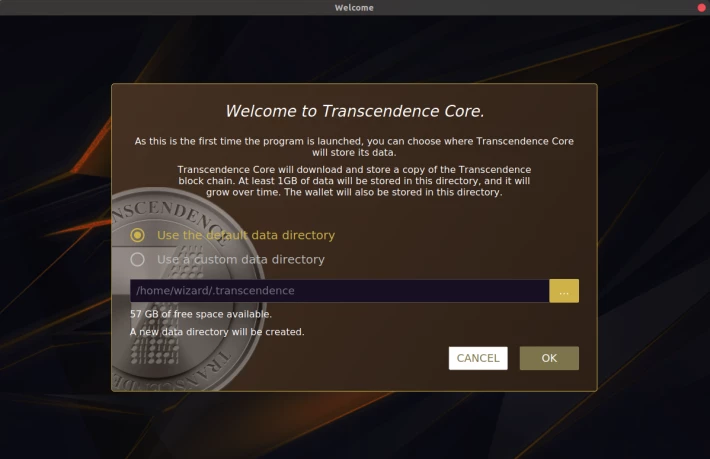Select the custom data directory radio button

137,259
